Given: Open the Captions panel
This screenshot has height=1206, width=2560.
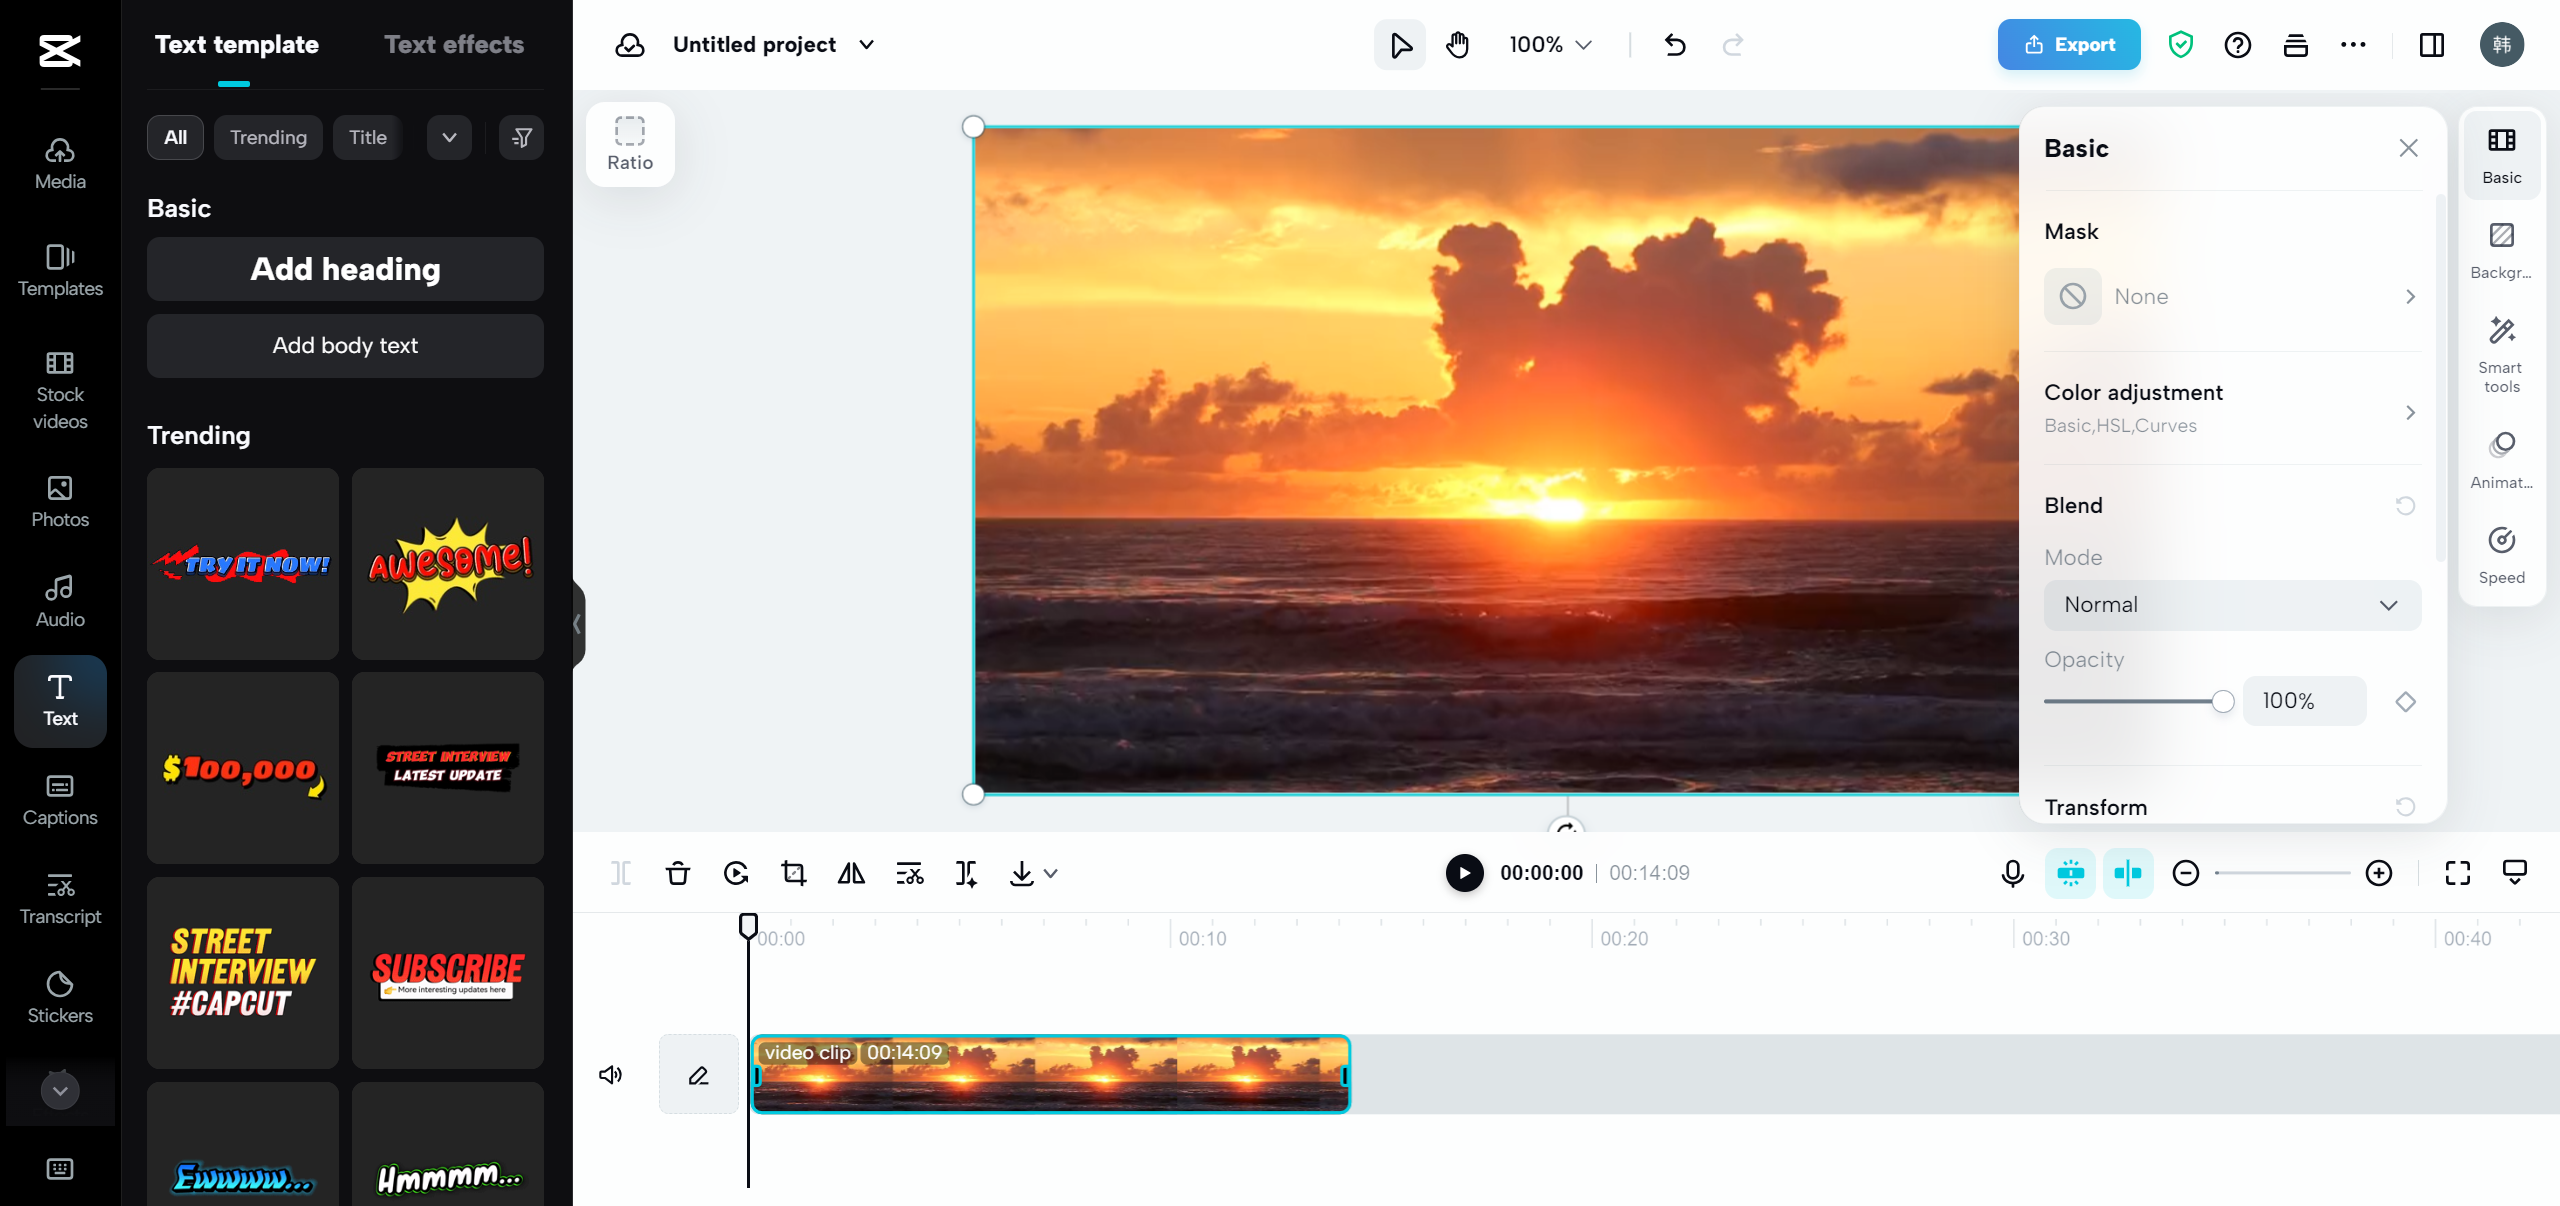Looking at the screenshot, I should [x=59, y=800].
